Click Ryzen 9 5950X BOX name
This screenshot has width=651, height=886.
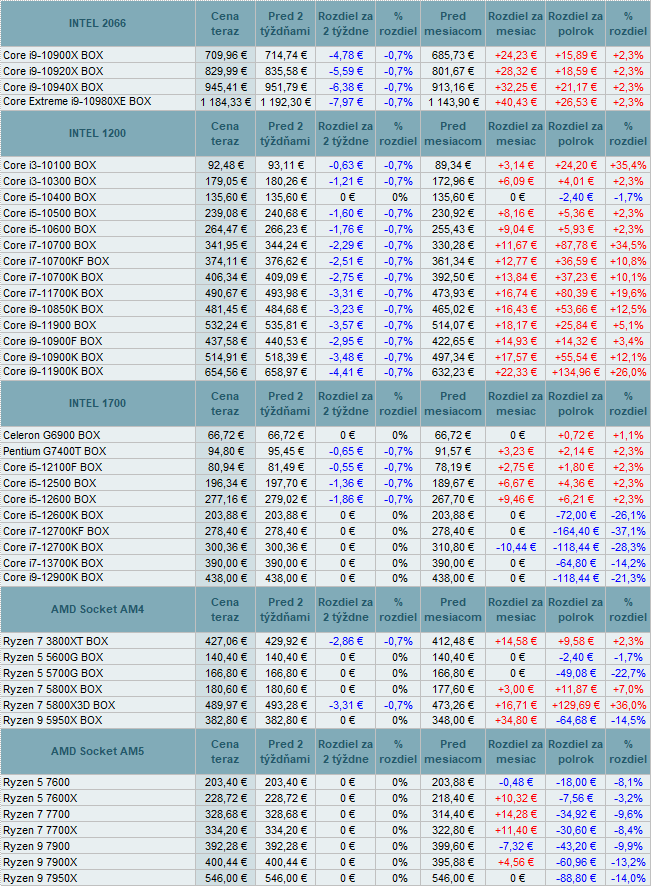pos(53,720)
